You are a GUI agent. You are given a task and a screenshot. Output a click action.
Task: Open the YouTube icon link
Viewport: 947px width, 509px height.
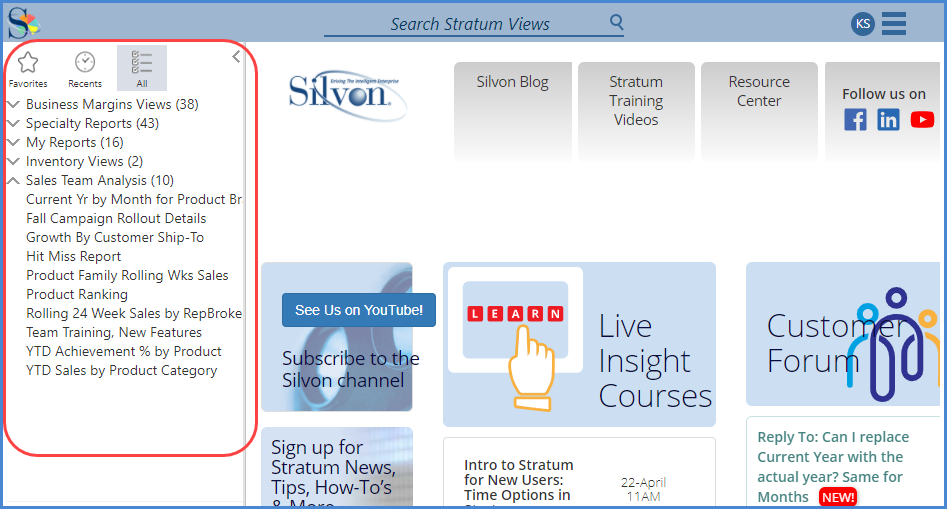coord(922,120)
